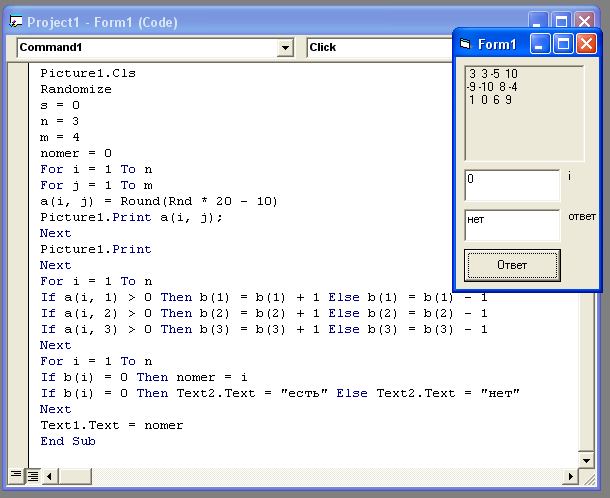This screenshot has width=610, height=498.
Task: Minimize the Project1 code window
Action: pyautogui.click(x=538, y=21)
